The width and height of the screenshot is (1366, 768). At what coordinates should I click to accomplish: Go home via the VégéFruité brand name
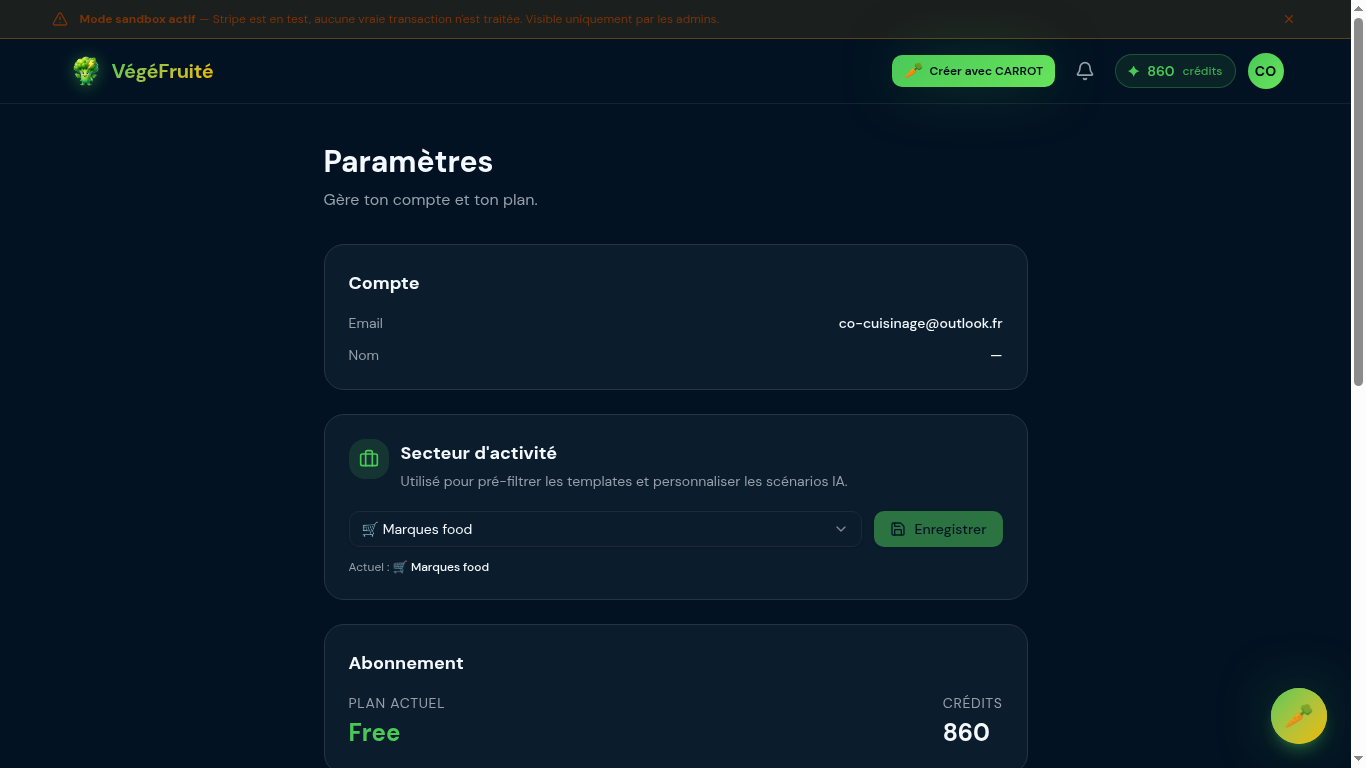click(162, 71)
